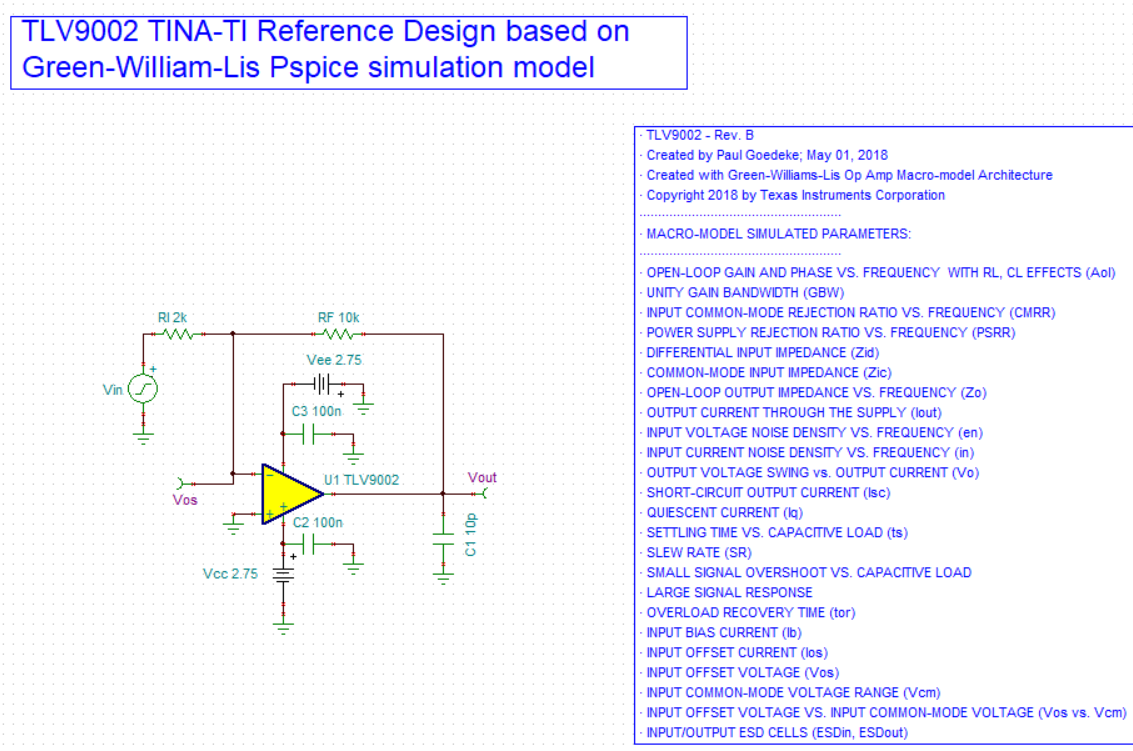
Task: Select load capacitor C1 10p
Action: 443,539
